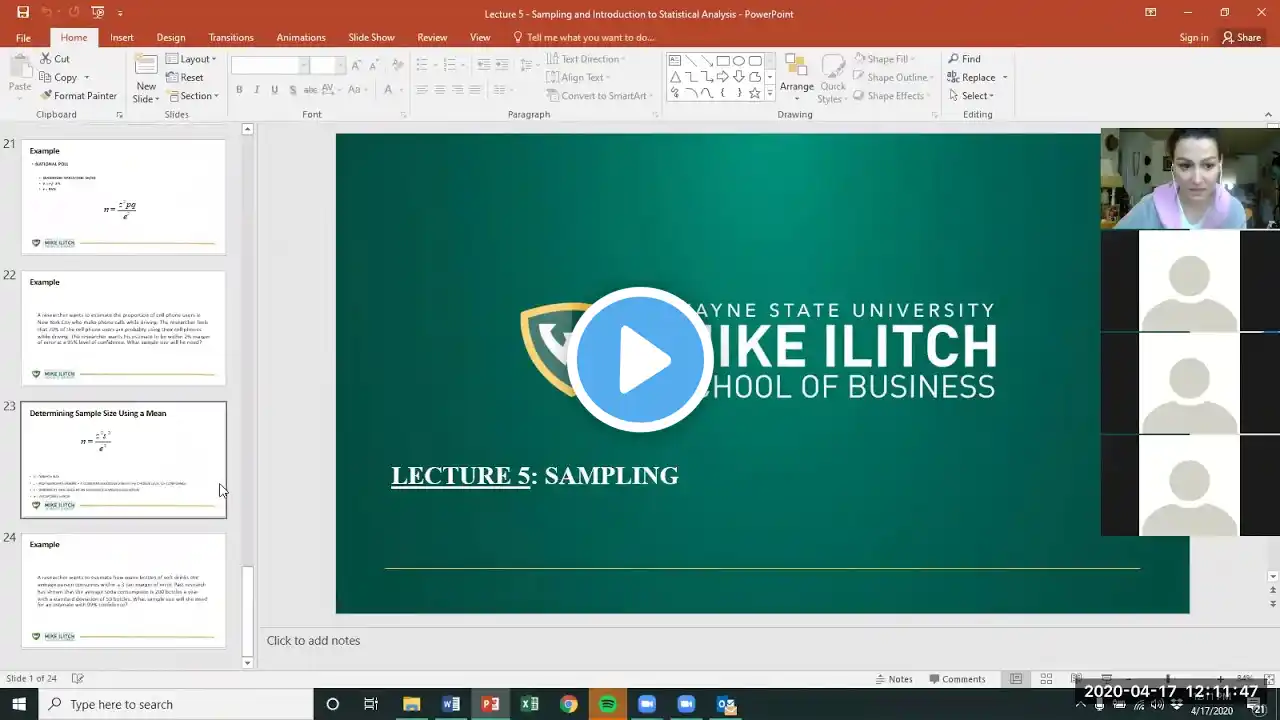Select the Rectangle shape in the gallery
This screenshot has height=720, width=1280.
tap(723, 60)
